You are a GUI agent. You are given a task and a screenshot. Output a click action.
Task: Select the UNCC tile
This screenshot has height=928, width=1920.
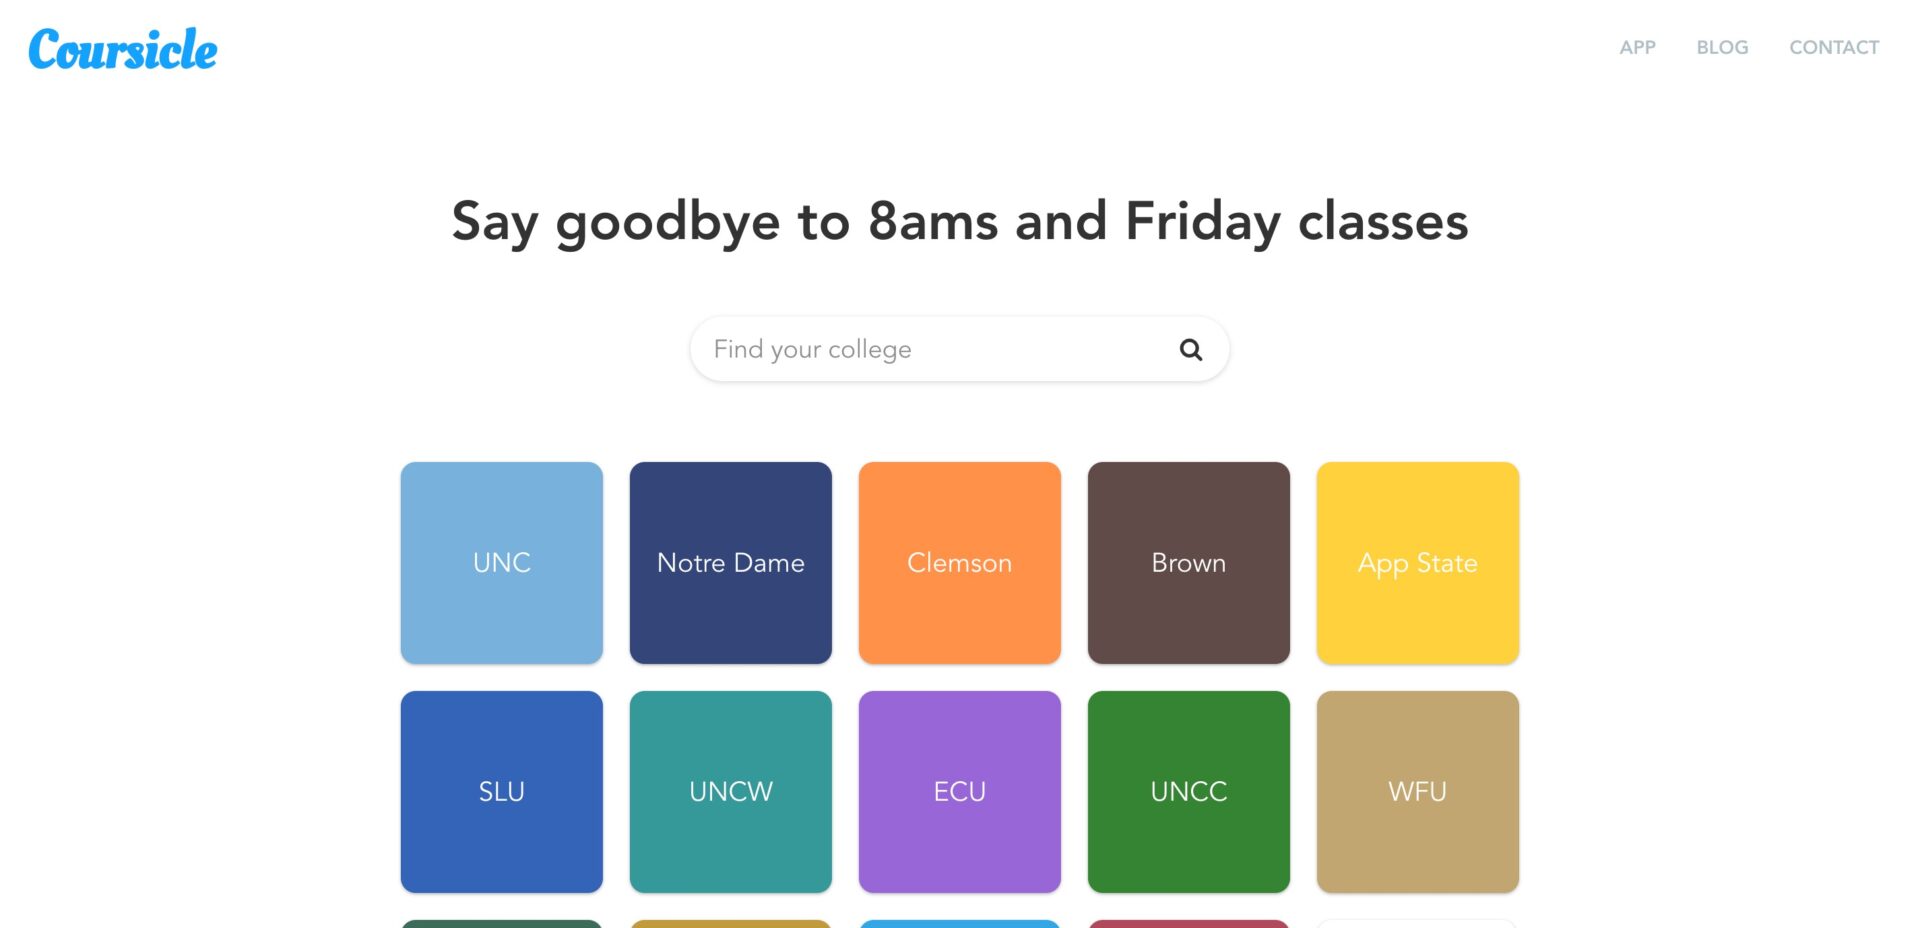tap(1188, 791)
